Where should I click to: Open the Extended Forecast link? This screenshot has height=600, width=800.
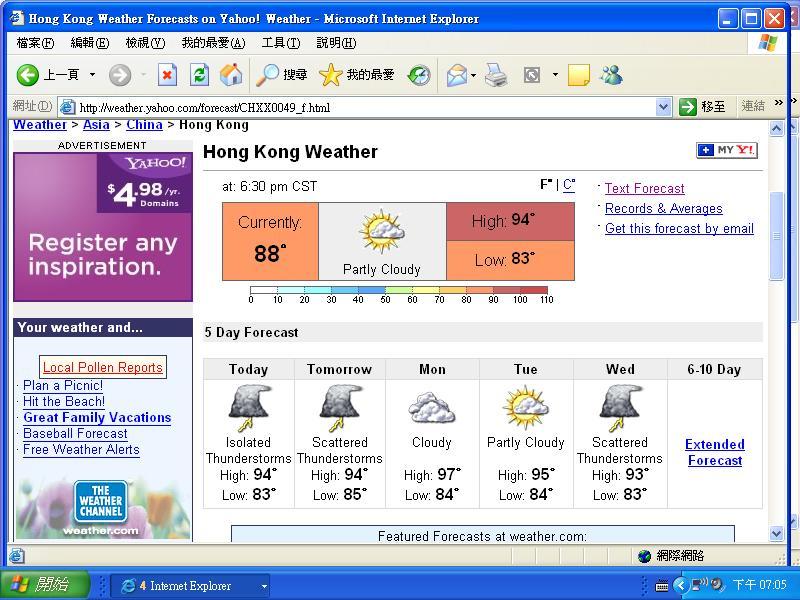point(715,452)
